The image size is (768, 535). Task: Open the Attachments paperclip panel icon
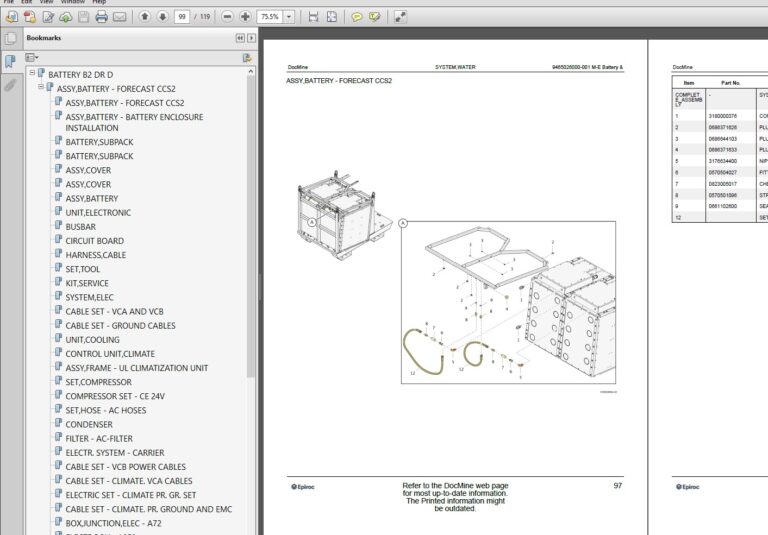(x=10, y=85)
